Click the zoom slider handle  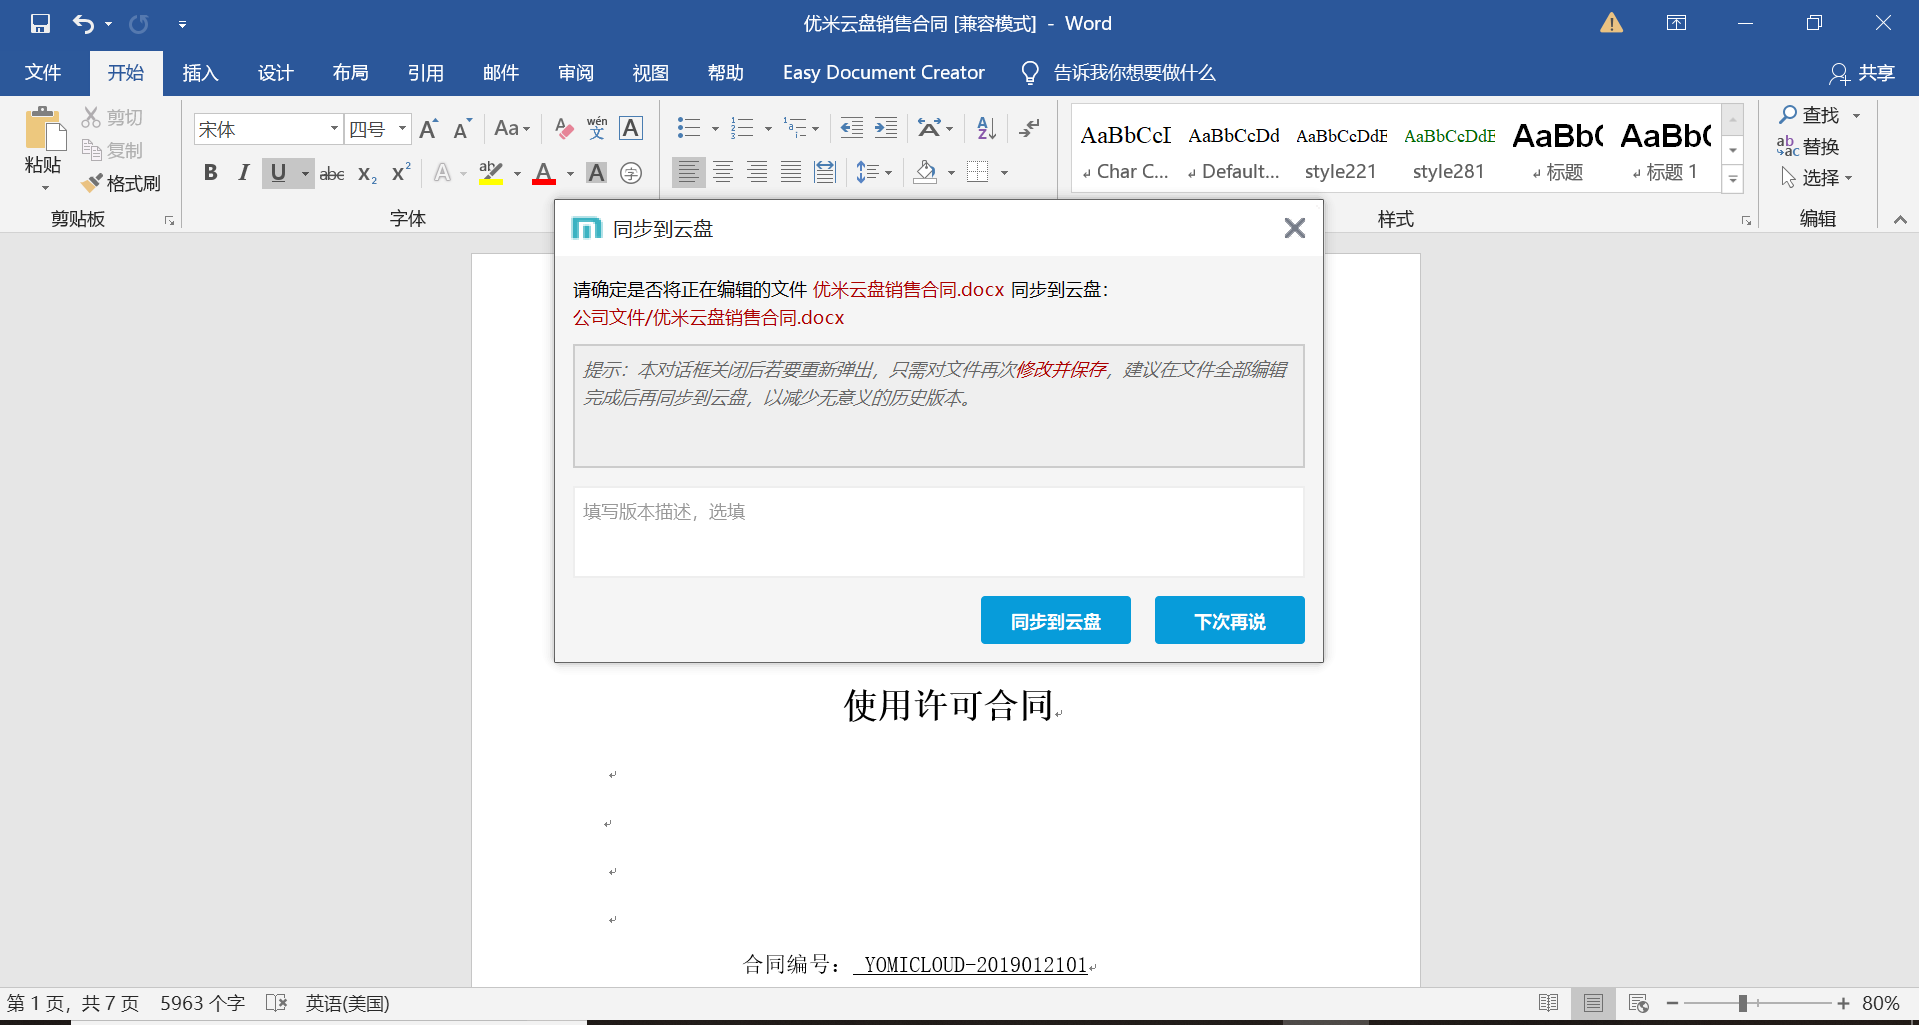[x=1742, y=1003]
